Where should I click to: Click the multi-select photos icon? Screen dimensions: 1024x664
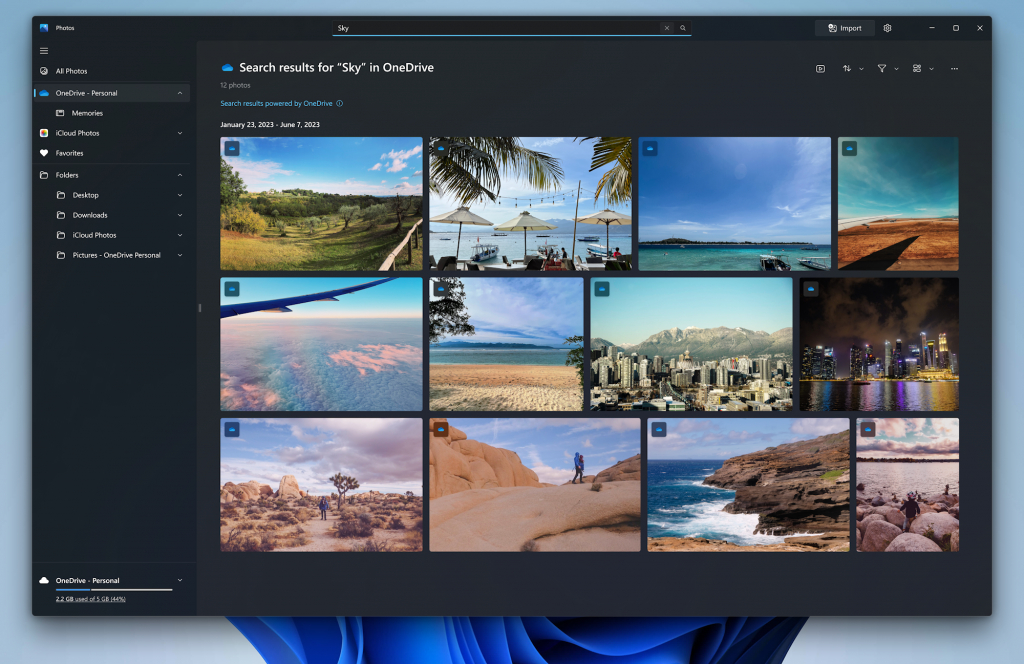(x=916, y=68)
